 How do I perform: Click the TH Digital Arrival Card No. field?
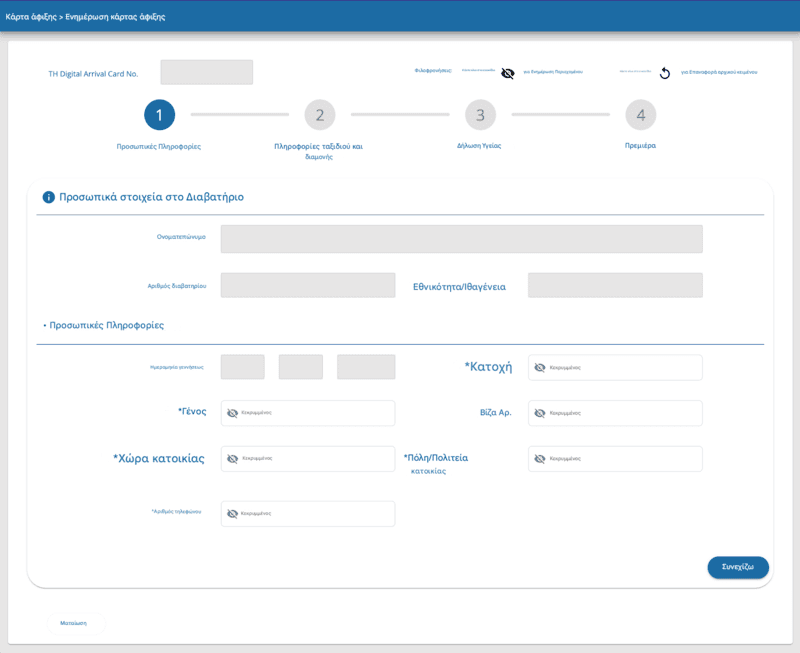point(207,72)
